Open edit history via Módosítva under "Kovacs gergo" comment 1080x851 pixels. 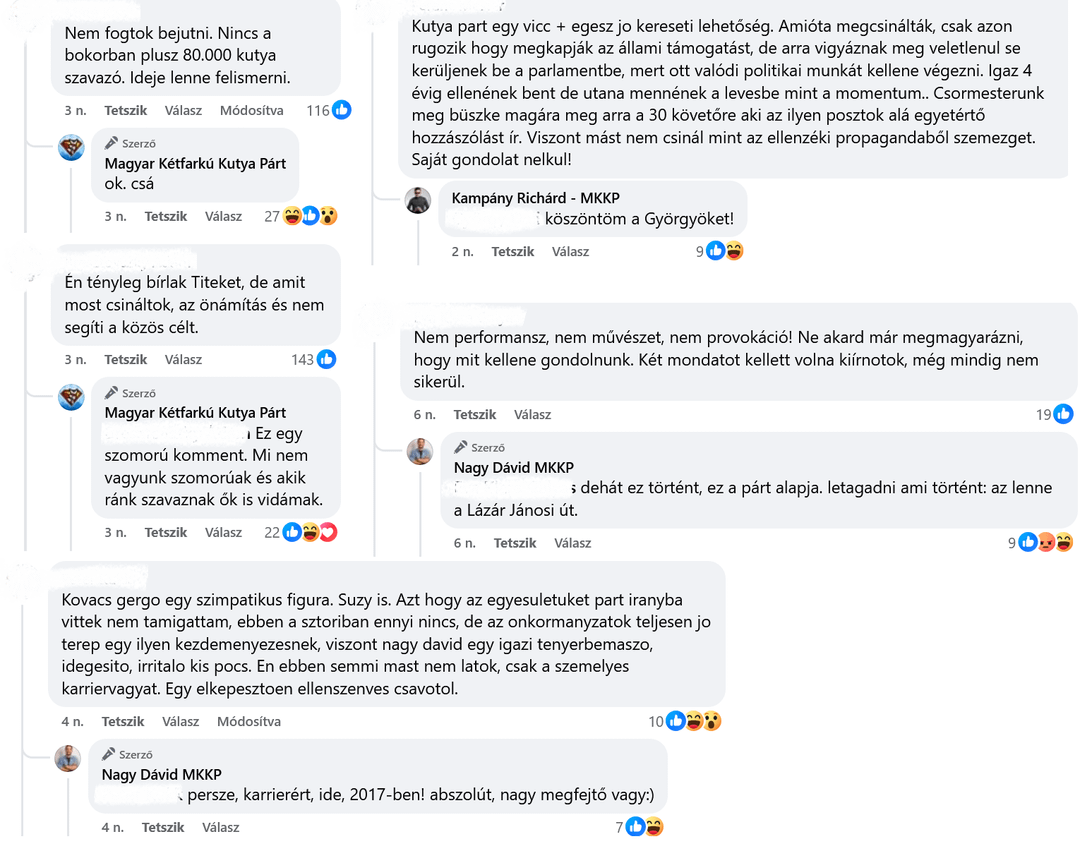point(249,721)
